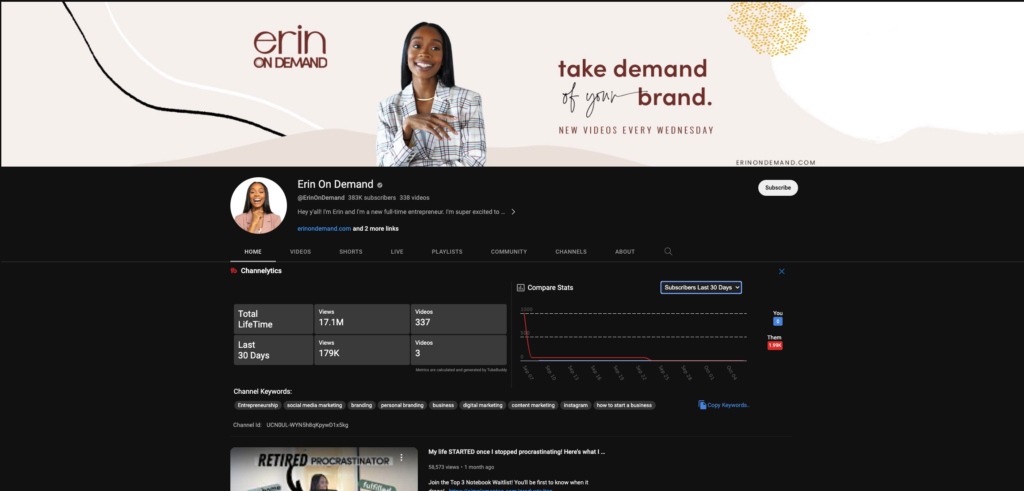Screen dimensions: 1024x491
Task: Click the verified badge beside Erin On Demand
Action: (380, 185)
